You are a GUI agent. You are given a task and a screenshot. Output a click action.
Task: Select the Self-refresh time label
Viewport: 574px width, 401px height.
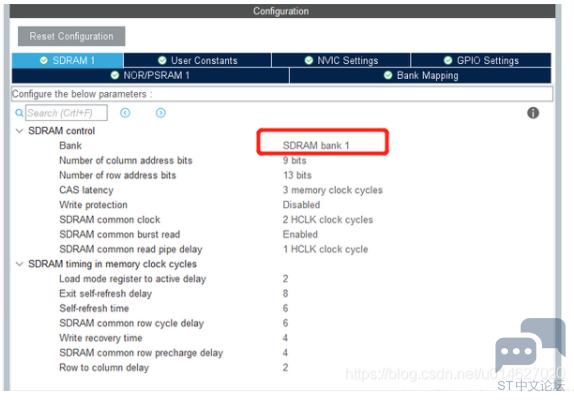(94, 308)
